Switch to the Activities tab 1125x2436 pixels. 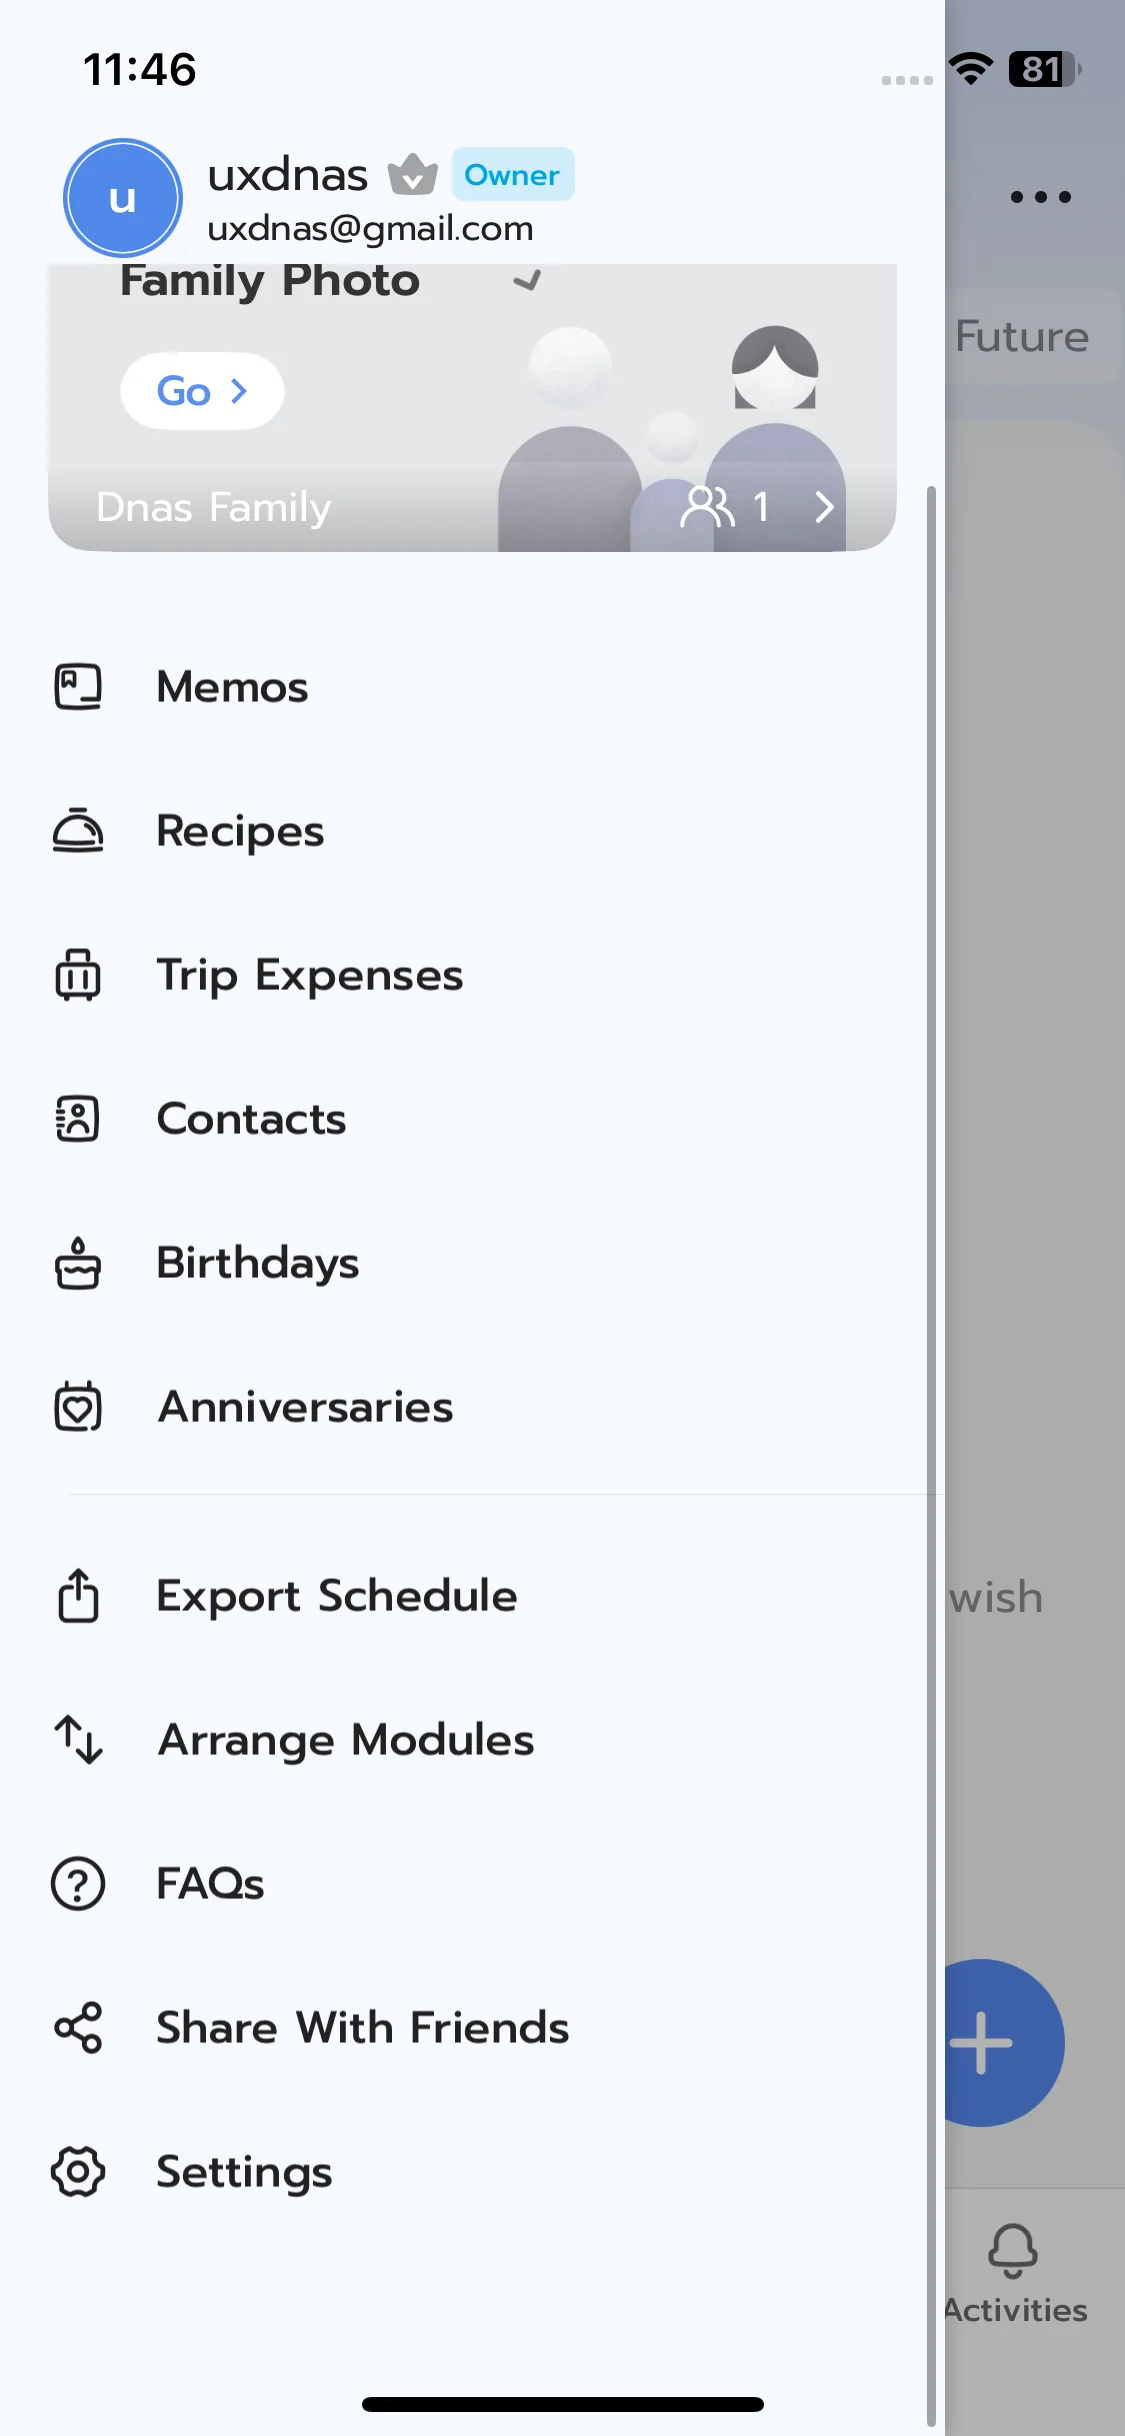pos(1014,2270)
